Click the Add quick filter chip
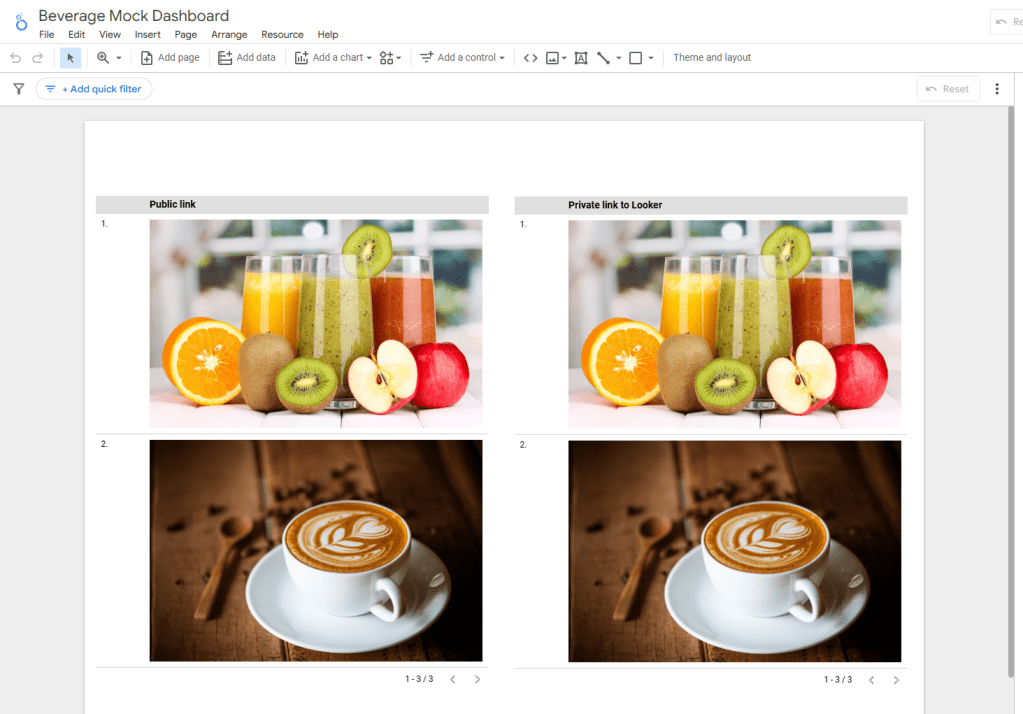Viewport: 1023px width, 714px height. pos(94,89)
